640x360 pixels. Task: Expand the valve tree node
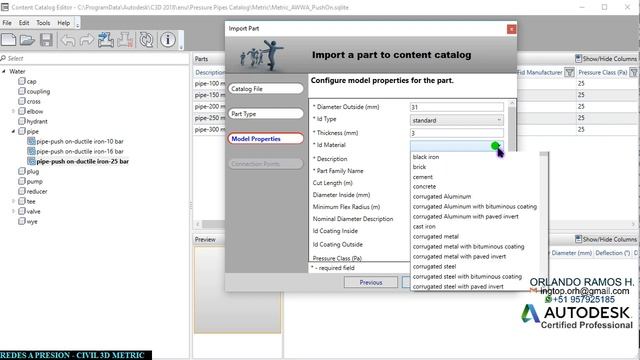13,211
